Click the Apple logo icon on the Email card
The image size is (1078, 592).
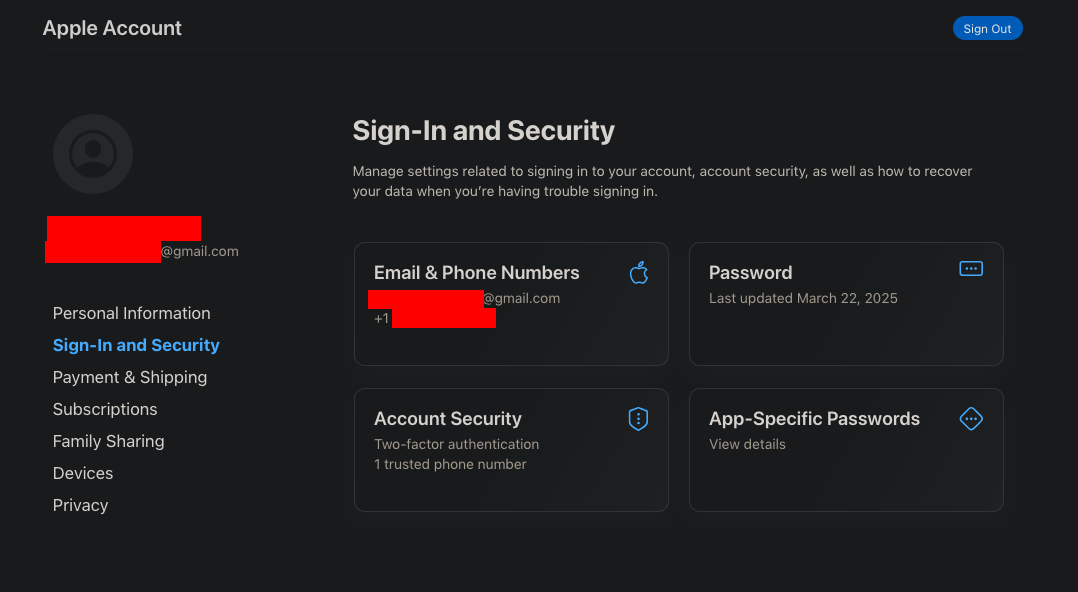pos(639,272)
